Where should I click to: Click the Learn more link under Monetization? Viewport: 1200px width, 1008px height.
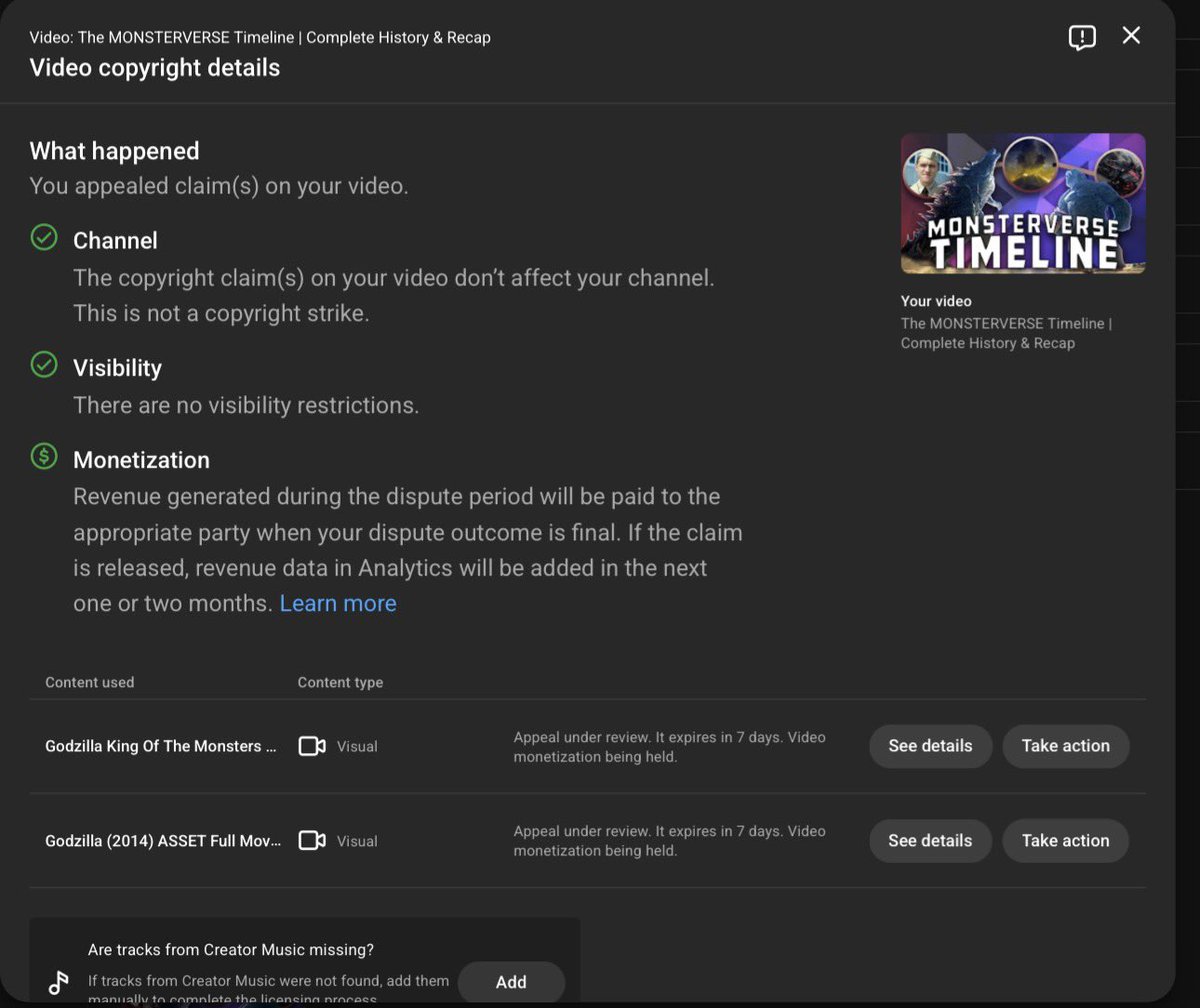[x=338, y=603]
